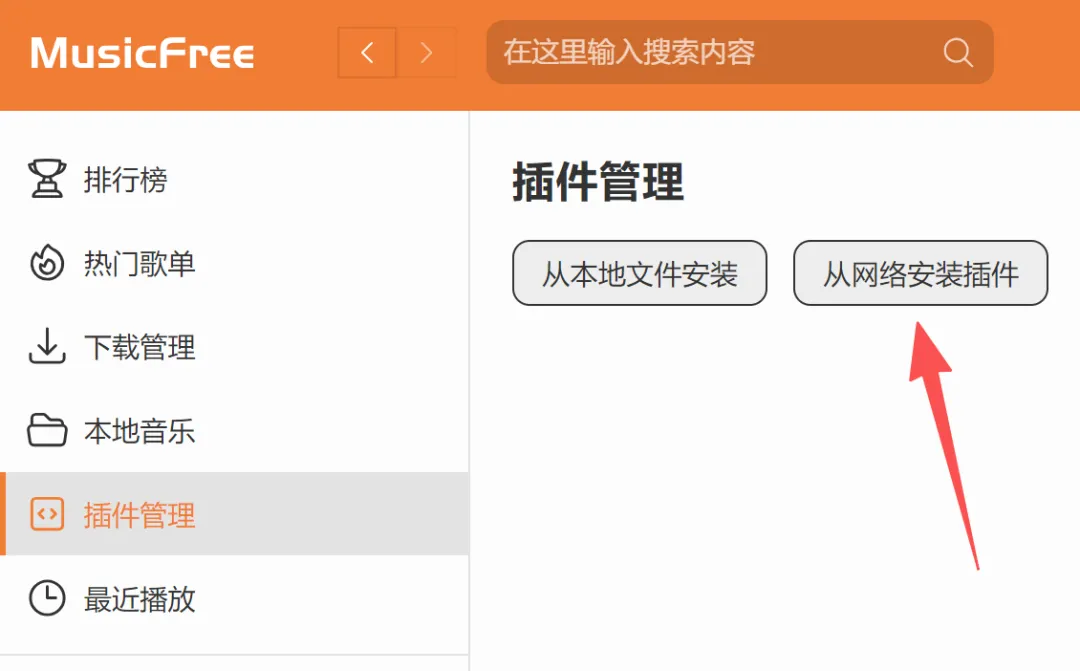The height and width of the screenshot is (671, 1080).
Task: Select 本地音乐 text label in sidebar
Action: pyautogui.click(x=139, y=432)
